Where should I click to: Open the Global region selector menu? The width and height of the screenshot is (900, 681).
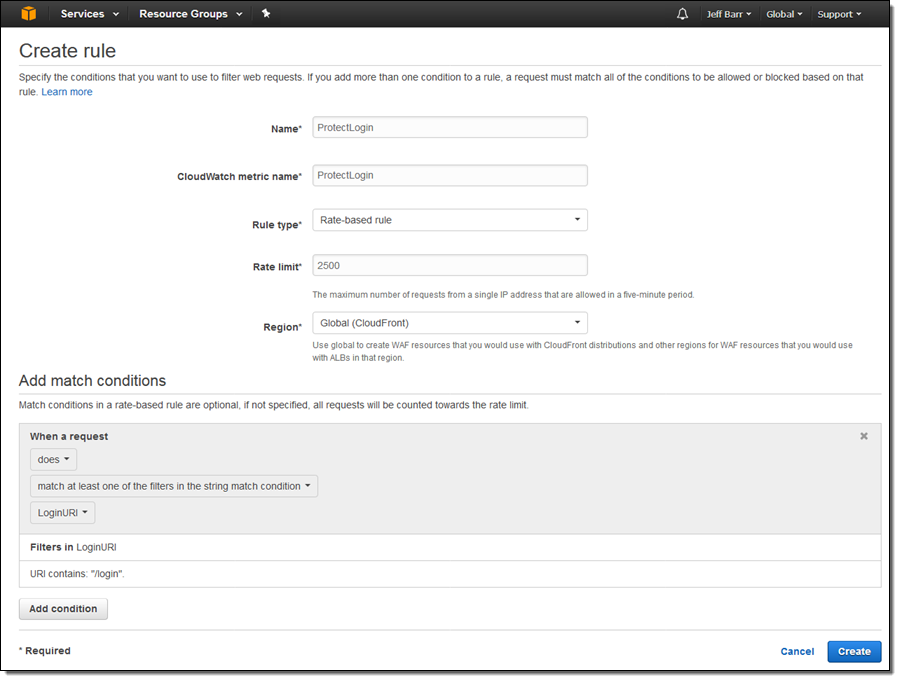[x=784, y=14]
